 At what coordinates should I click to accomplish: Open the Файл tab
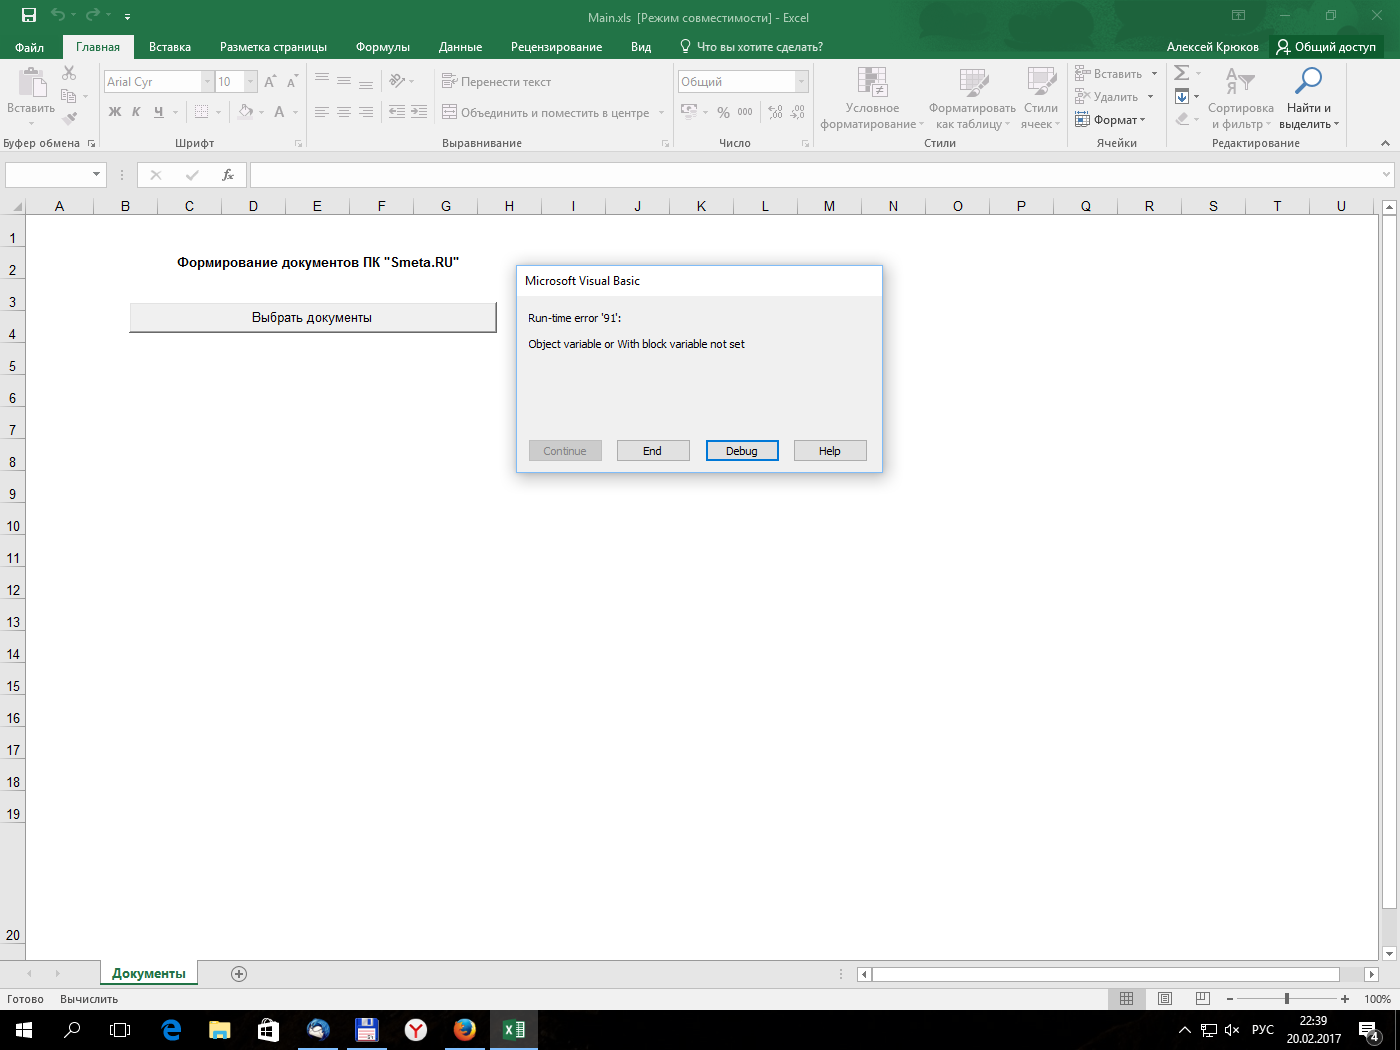[x=30, y=47]
